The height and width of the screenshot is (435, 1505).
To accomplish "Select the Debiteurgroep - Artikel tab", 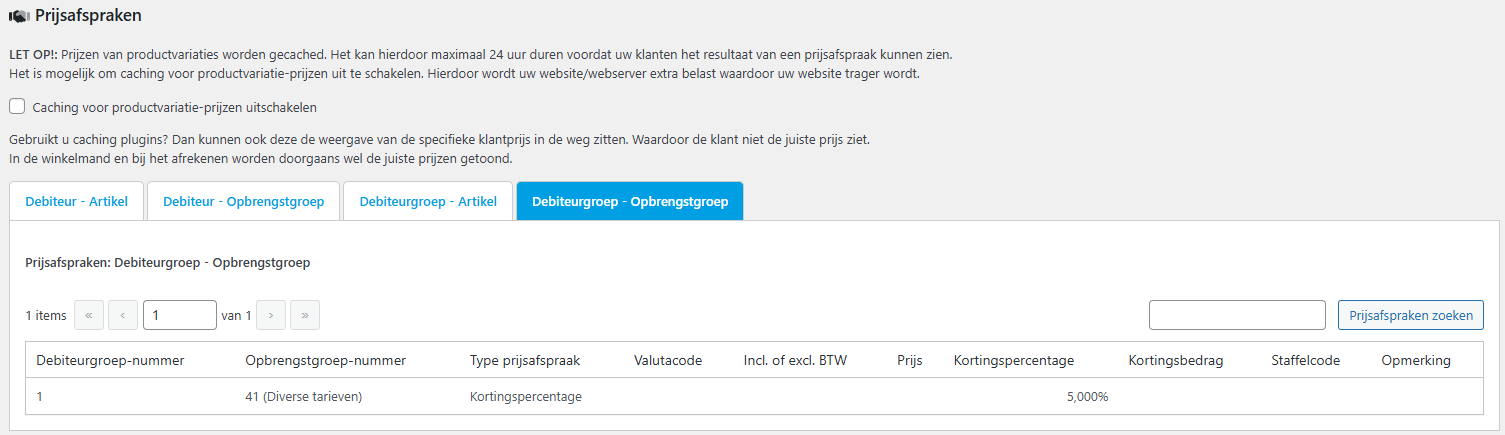I will click(x=428, y=201).
